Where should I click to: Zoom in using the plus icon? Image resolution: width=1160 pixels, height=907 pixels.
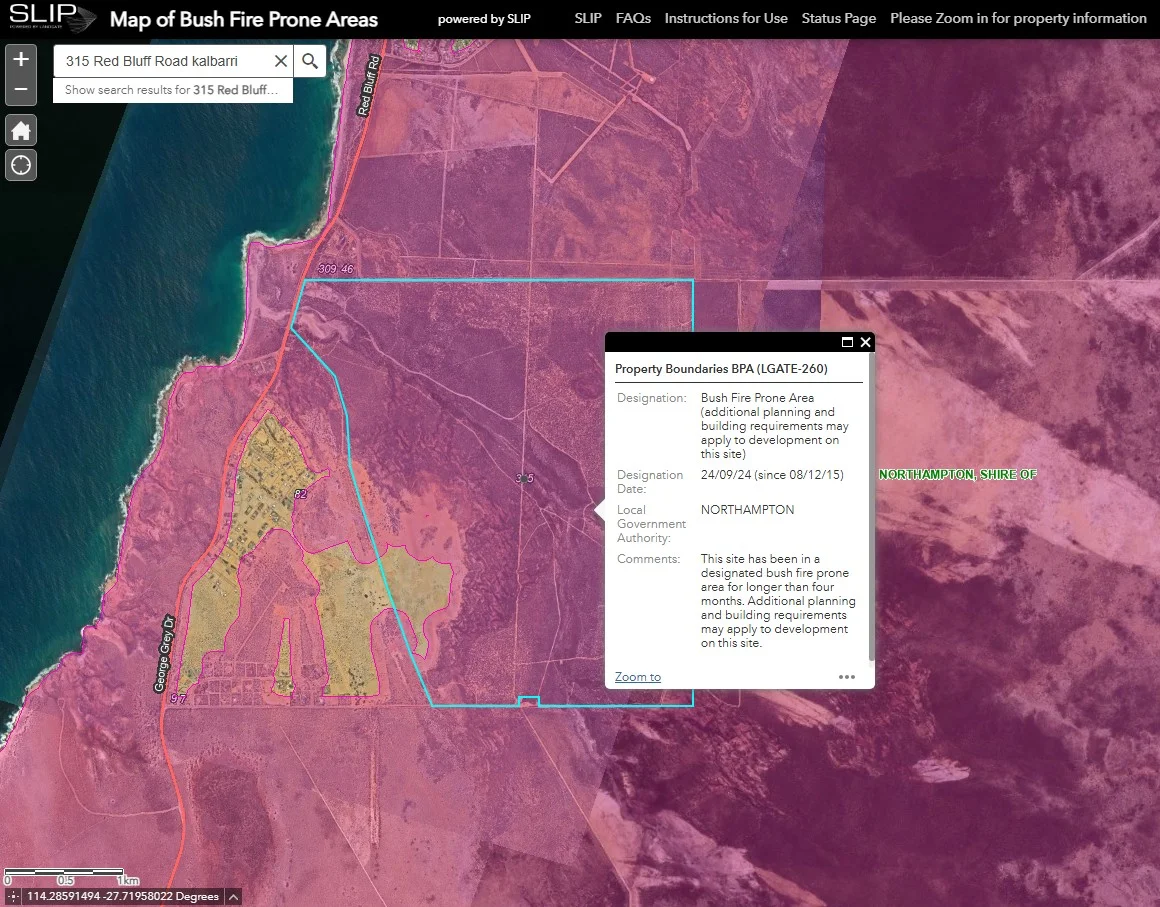pyautogui.click(x=20, y=60)
